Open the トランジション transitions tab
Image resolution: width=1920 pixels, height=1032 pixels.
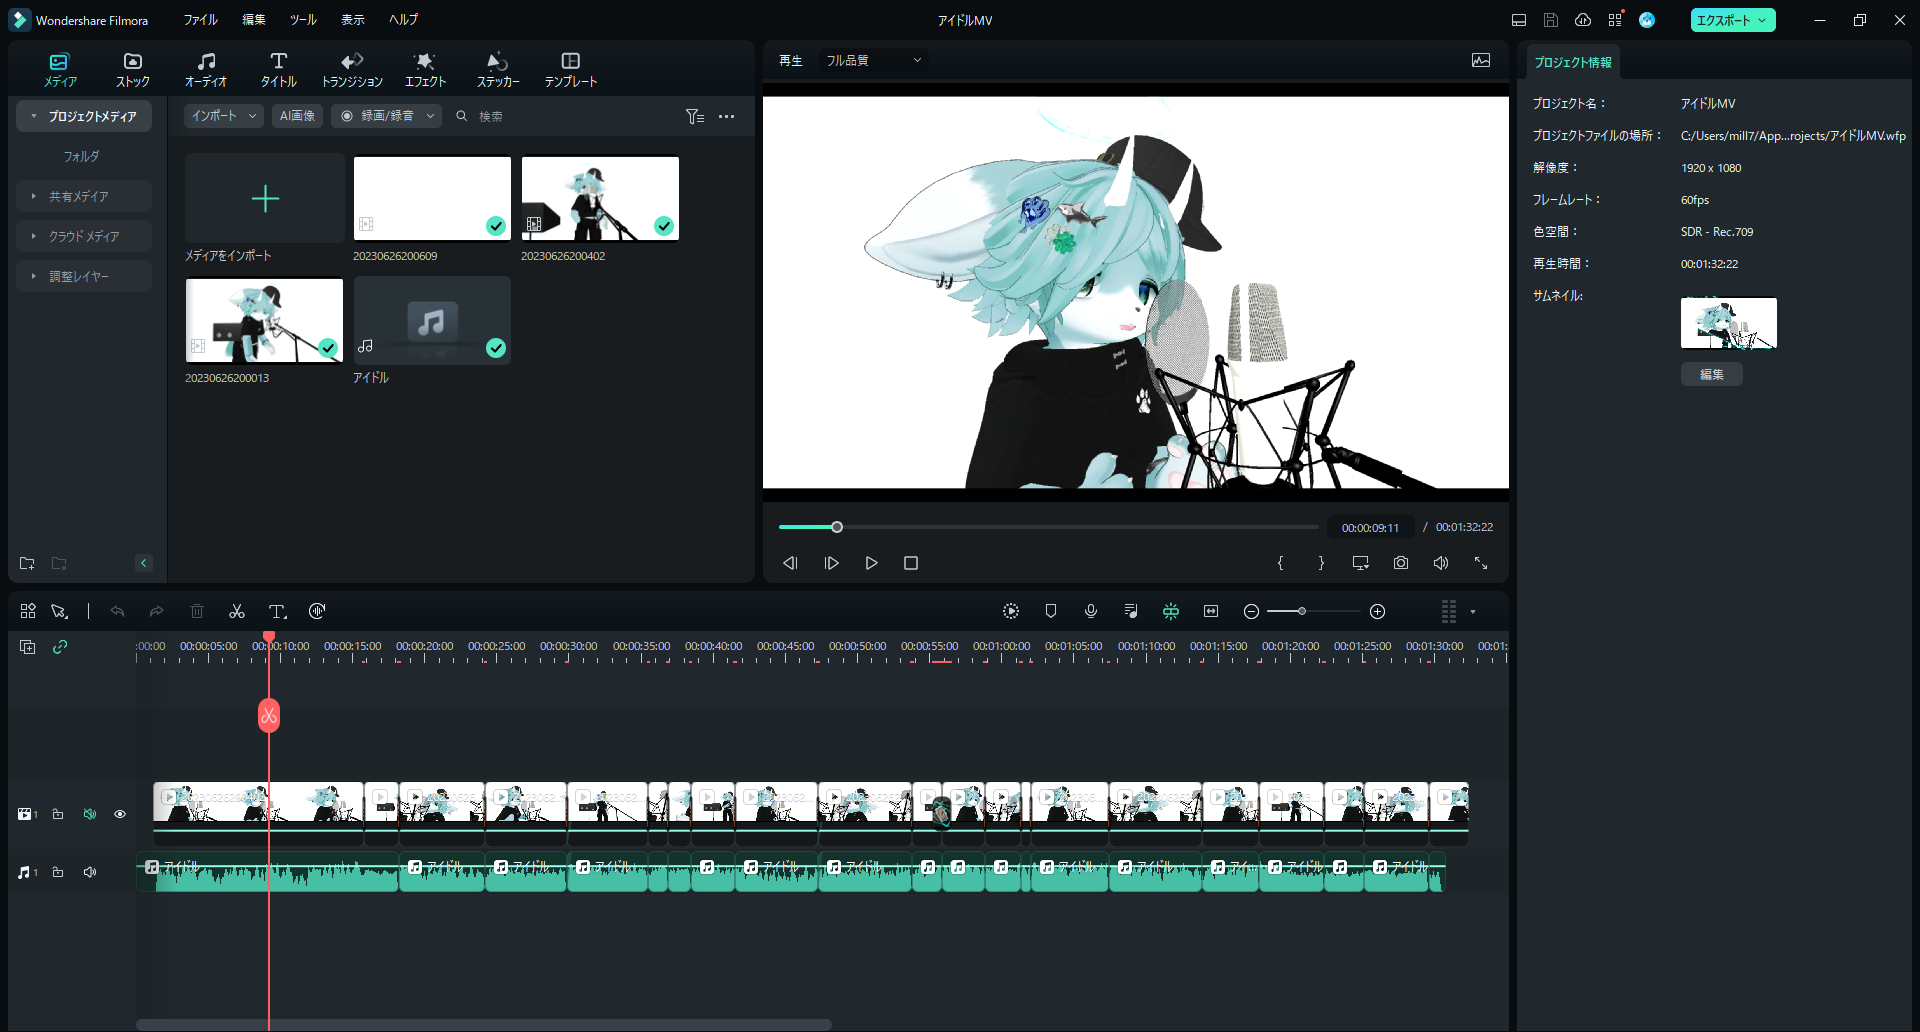(x=352, y=70)
